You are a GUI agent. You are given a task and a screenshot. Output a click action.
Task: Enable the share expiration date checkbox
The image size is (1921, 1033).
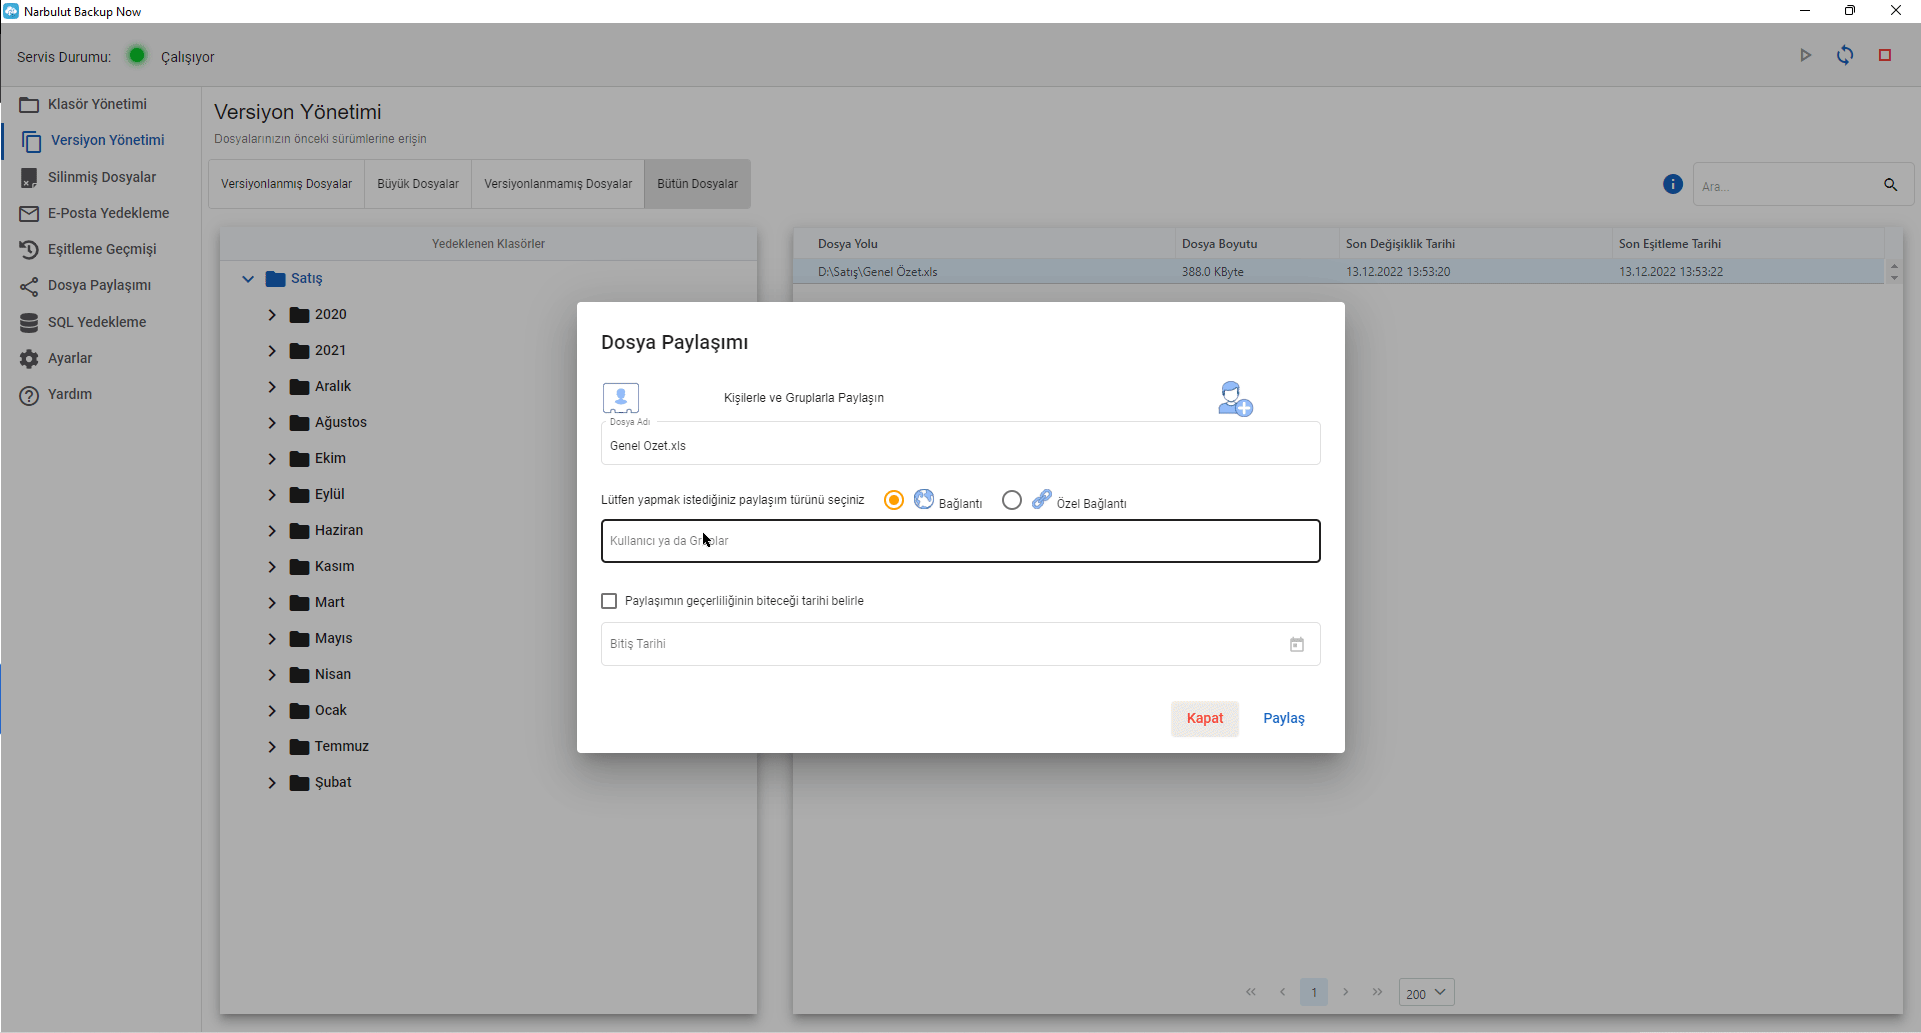(x=609, y=601)
